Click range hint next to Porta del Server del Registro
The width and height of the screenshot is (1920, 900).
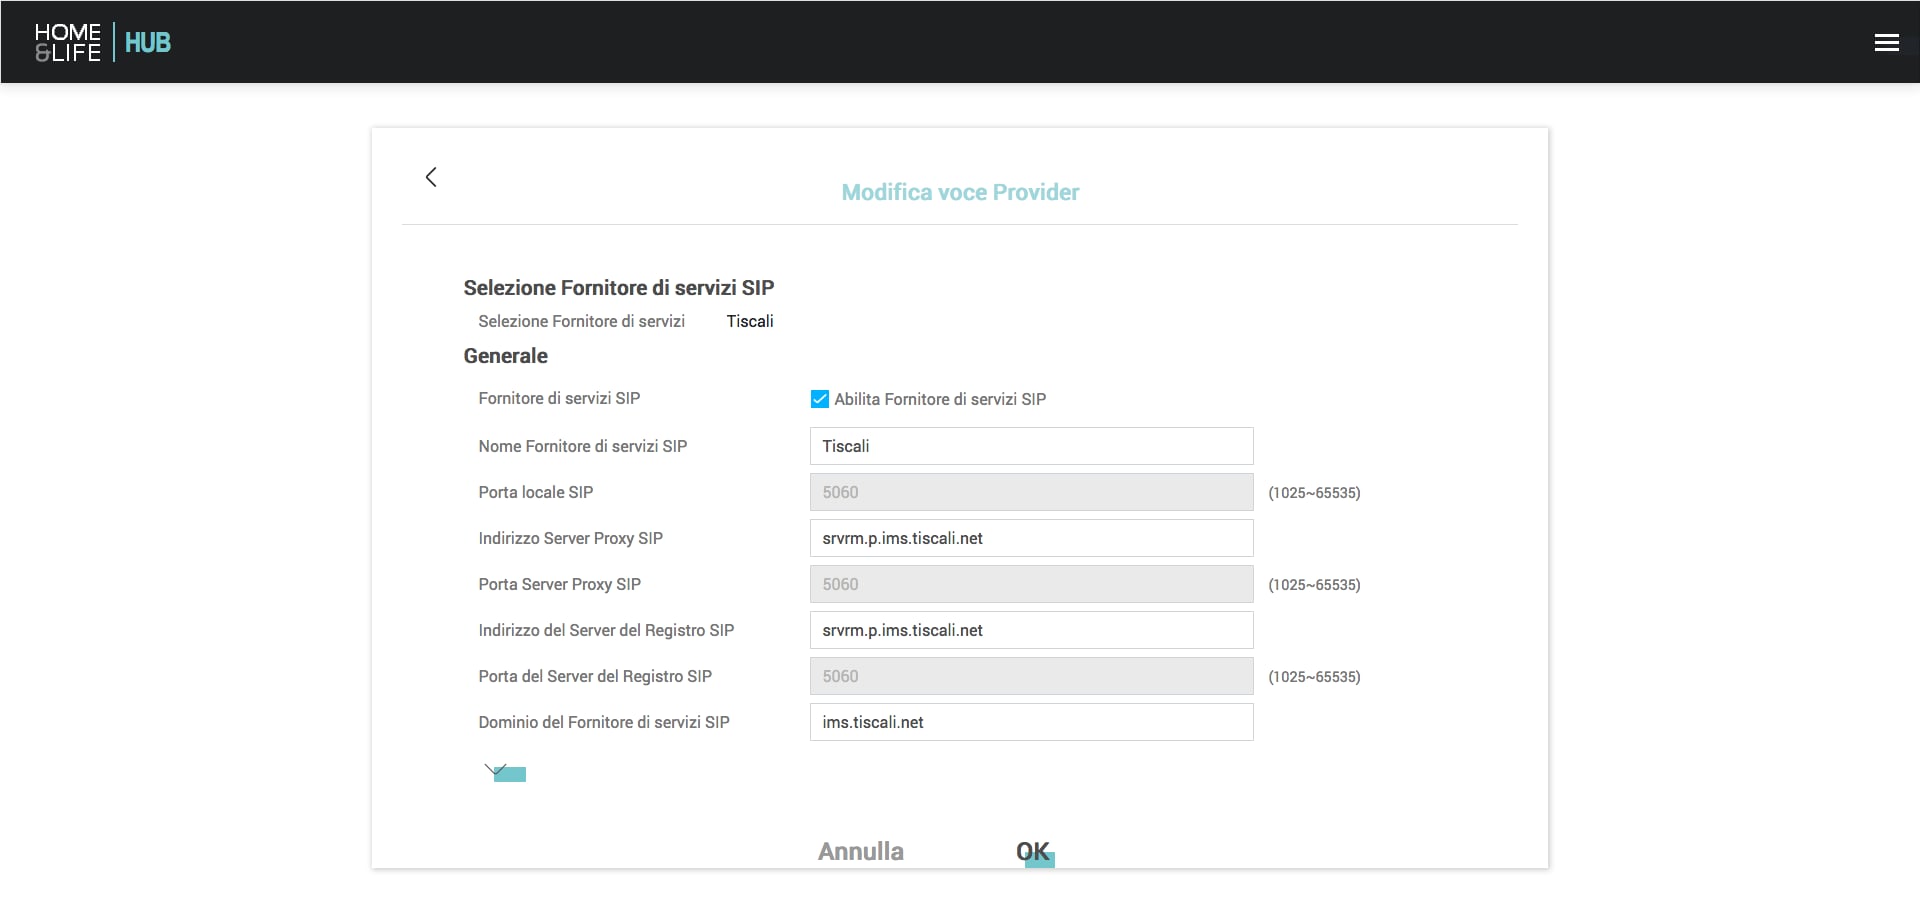point(1314,677)
